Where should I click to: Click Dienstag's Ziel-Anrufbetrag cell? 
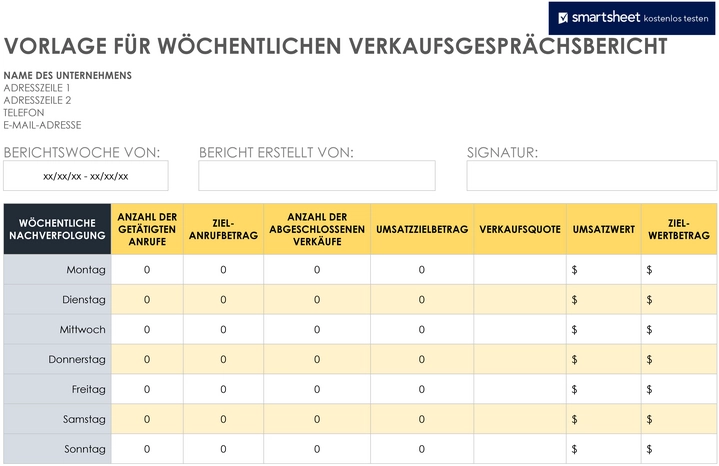[x=223, y=300]
